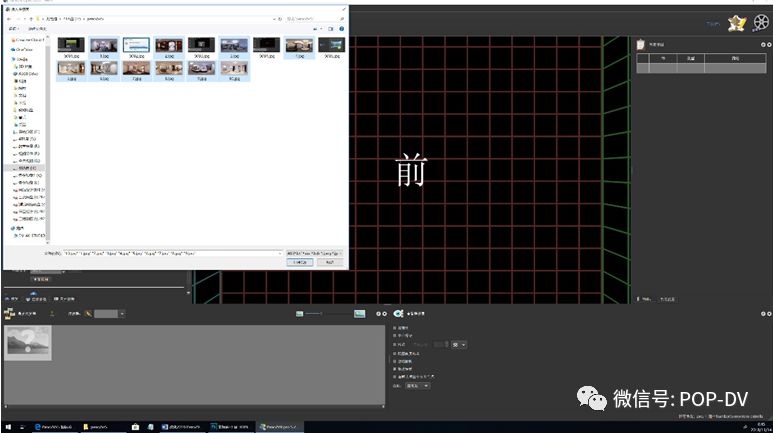Open the blue help icon in file dialog

pos(341,29)
